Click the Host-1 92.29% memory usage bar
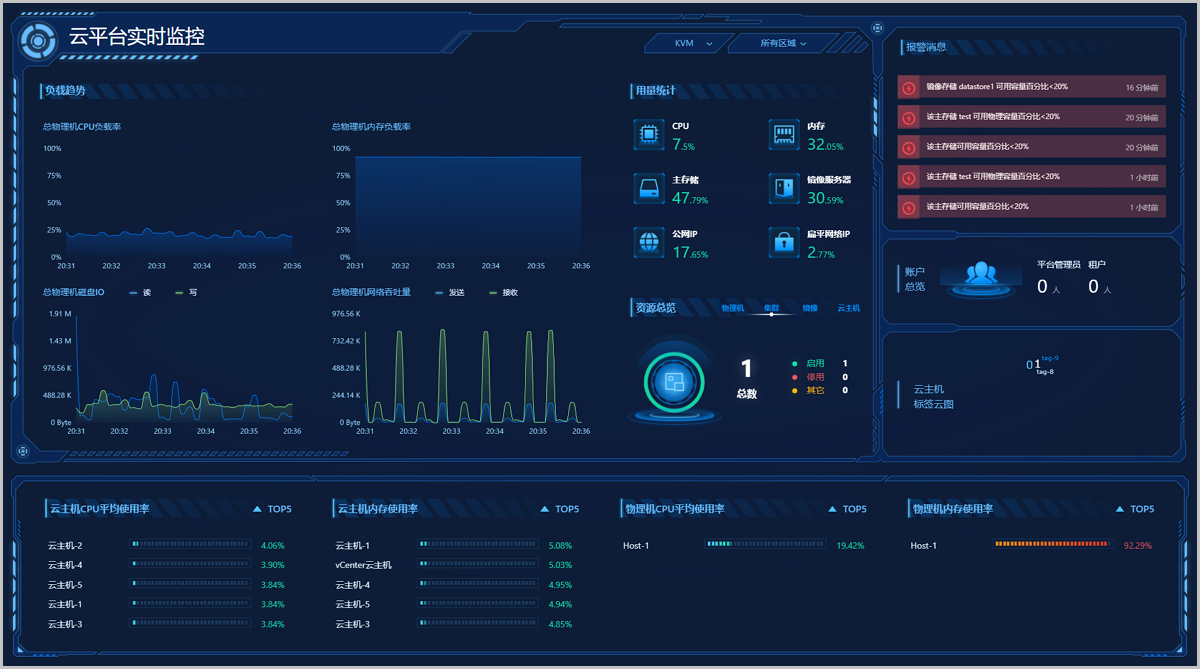The image size is (1200, 669). pos(1053,545)
